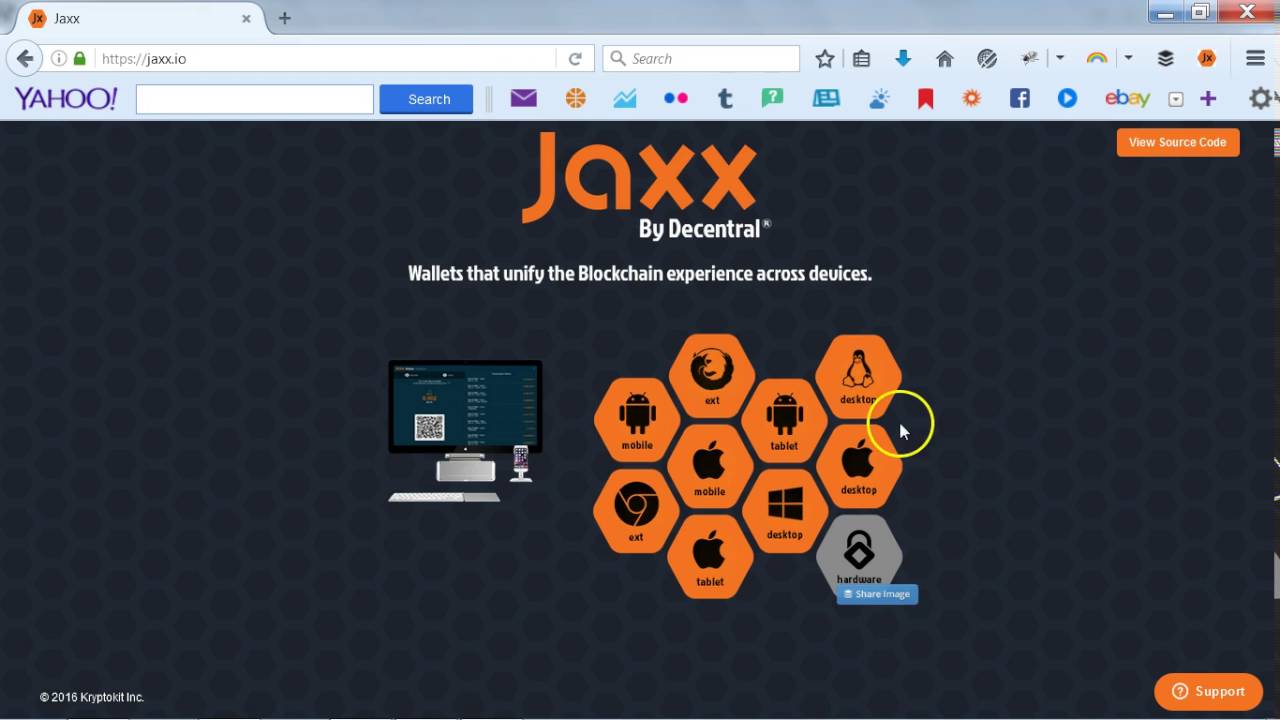
Task: Reload the page with refresh icon
Action: point(575,59)
